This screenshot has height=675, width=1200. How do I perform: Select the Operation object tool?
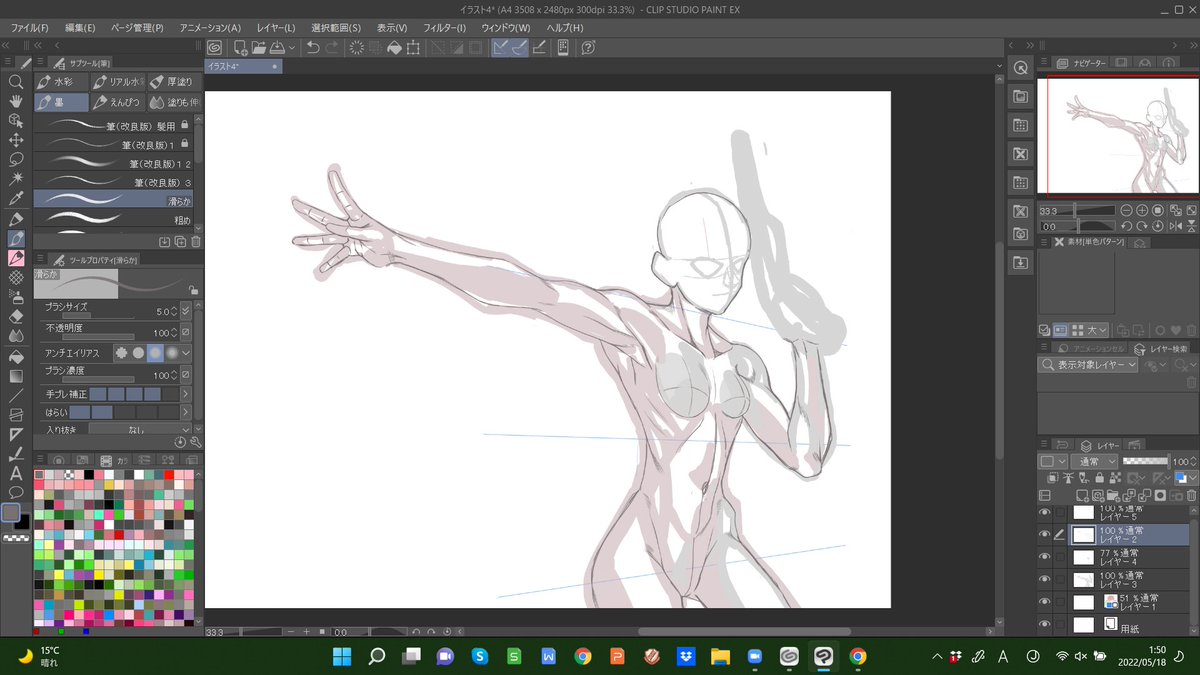pos(16,120)
